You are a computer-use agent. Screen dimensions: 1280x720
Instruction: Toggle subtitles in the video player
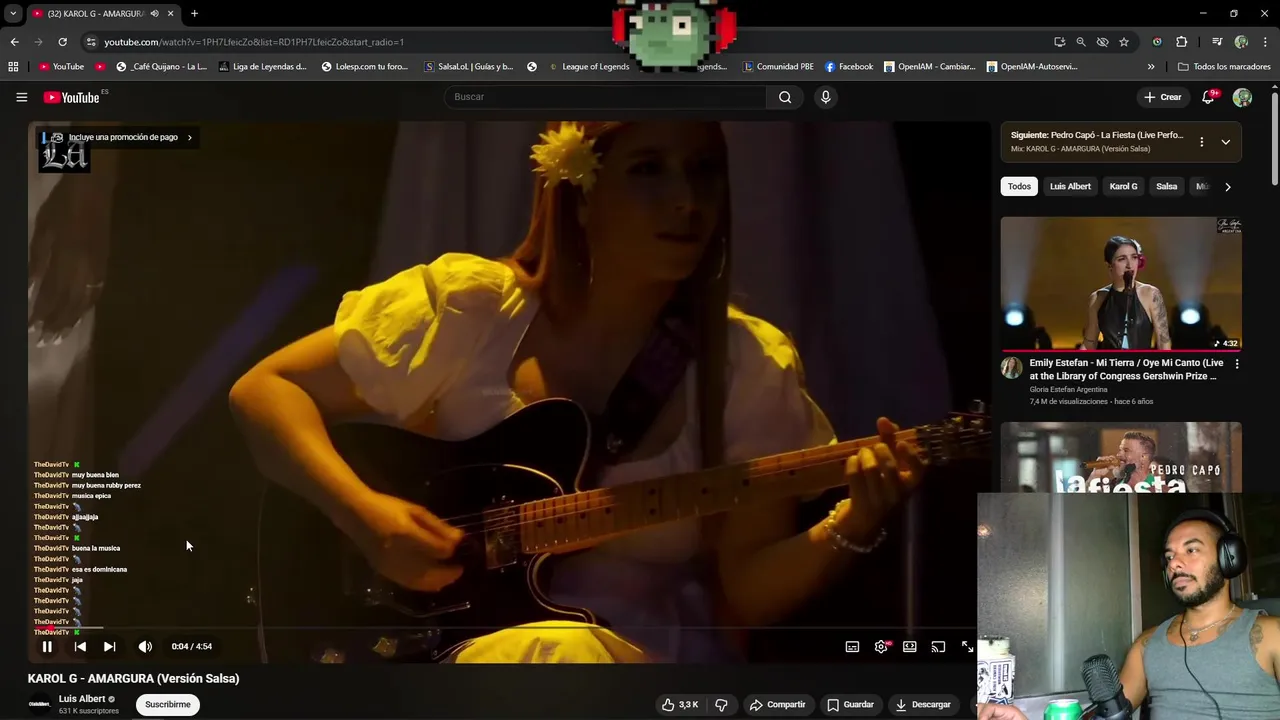pos(852,646)
